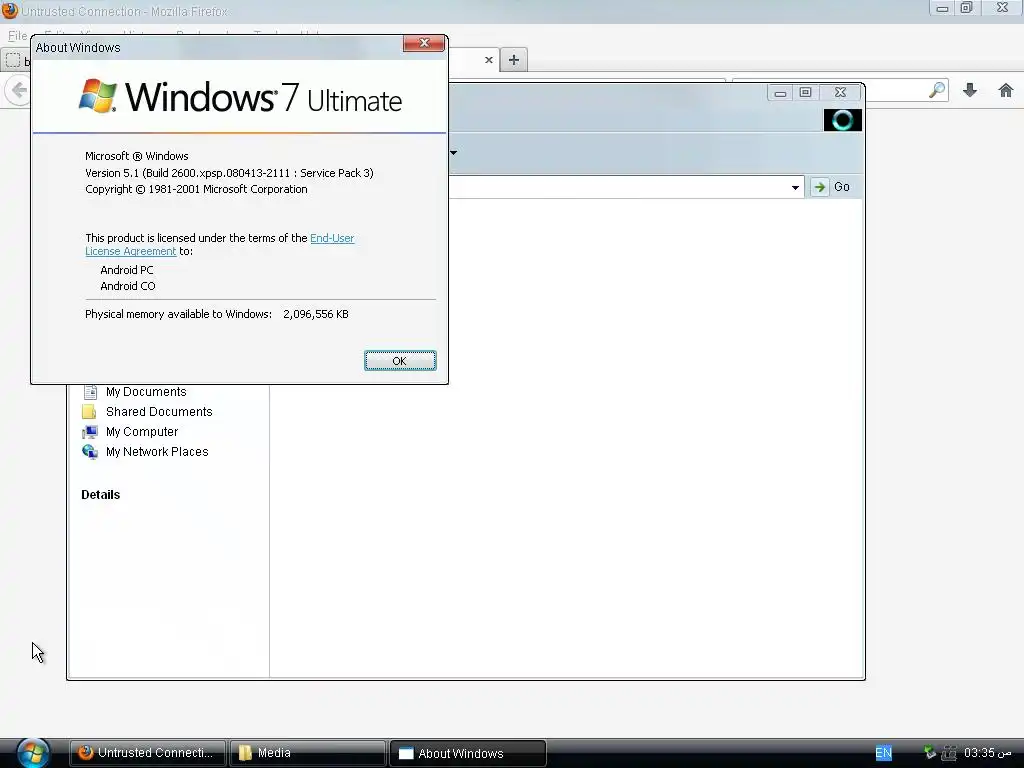
Task: Click the Copyright 1981-2001 Microsoft Corporation text
Action: point(196,189)
